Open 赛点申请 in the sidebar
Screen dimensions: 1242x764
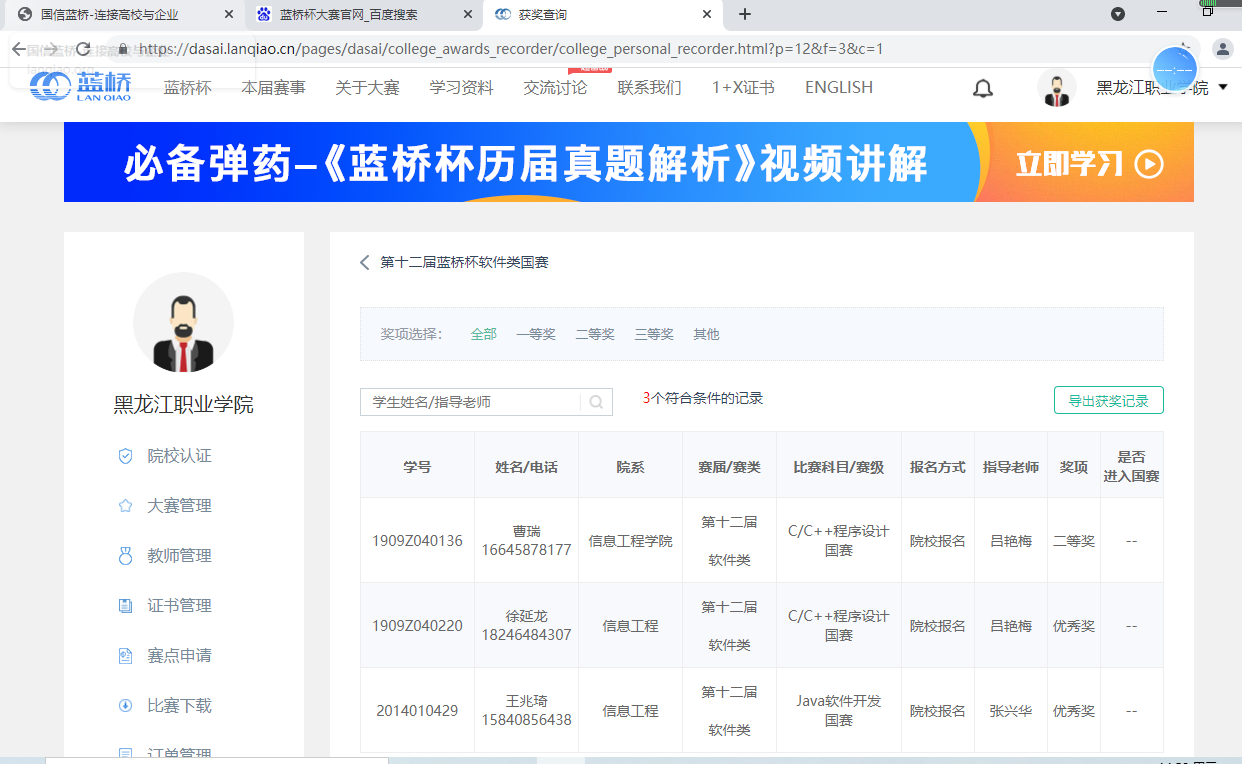(x=179, y=656)
